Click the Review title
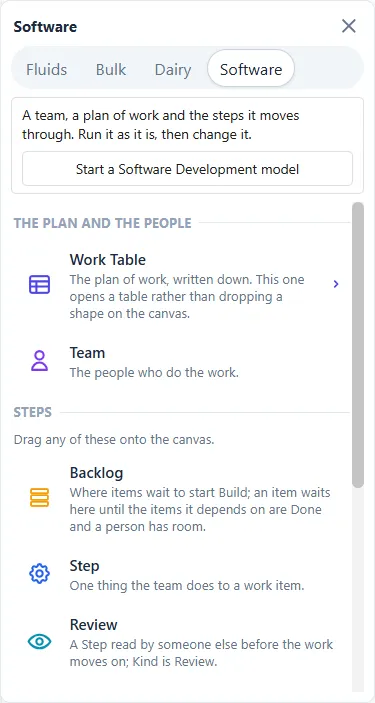The image size is (375, 703). (x=93, y=625)
